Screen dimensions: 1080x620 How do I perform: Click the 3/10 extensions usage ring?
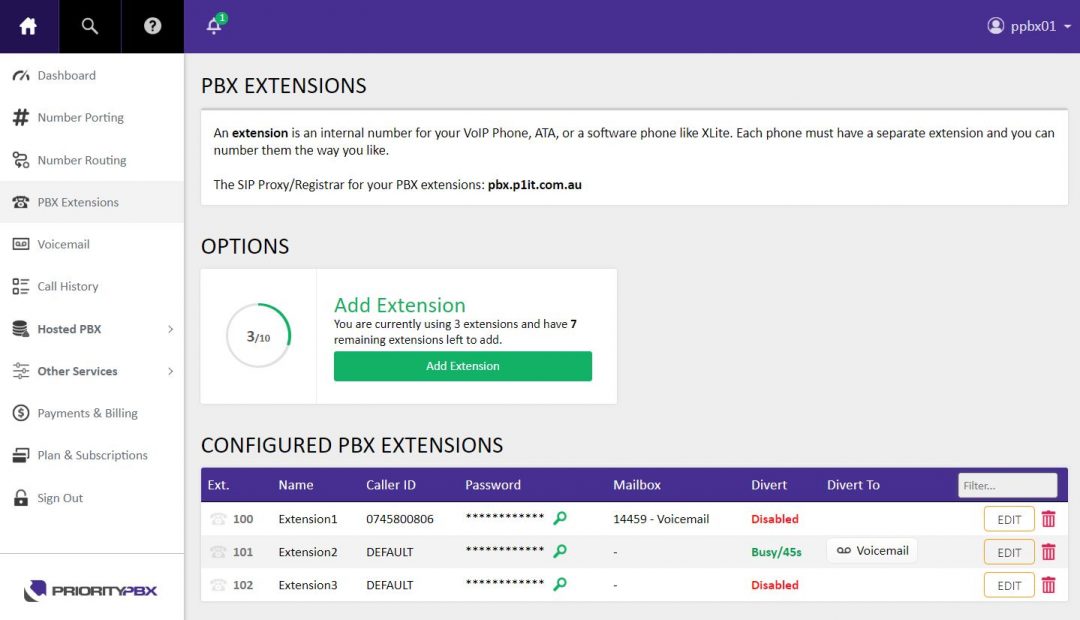[x=258, y=336]
